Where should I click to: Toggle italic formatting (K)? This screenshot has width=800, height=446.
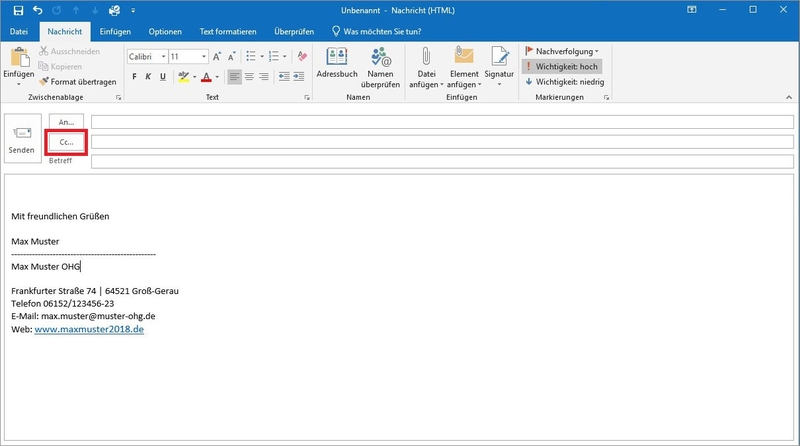click(148, 77)
